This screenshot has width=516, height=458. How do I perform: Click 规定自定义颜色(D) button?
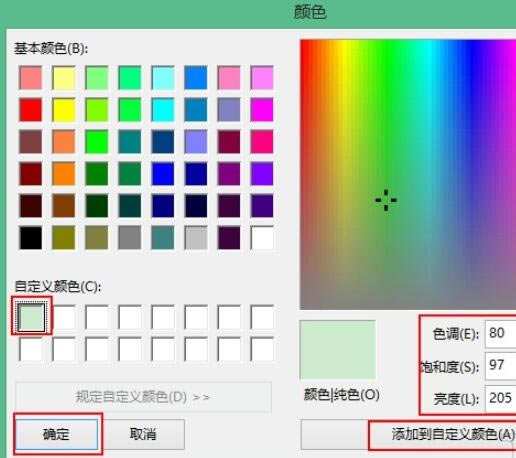(x=143, y=397)
